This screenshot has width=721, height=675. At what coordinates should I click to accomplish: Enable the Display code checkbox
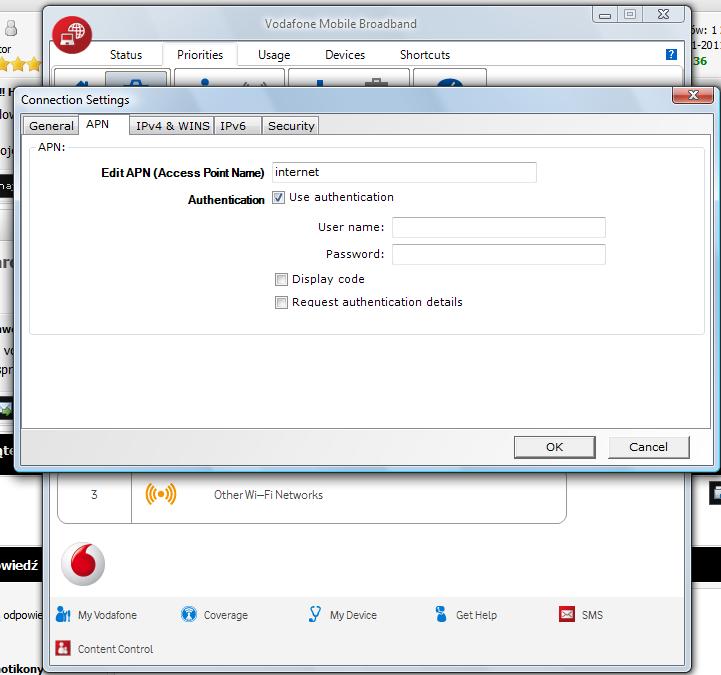(282, 280)
